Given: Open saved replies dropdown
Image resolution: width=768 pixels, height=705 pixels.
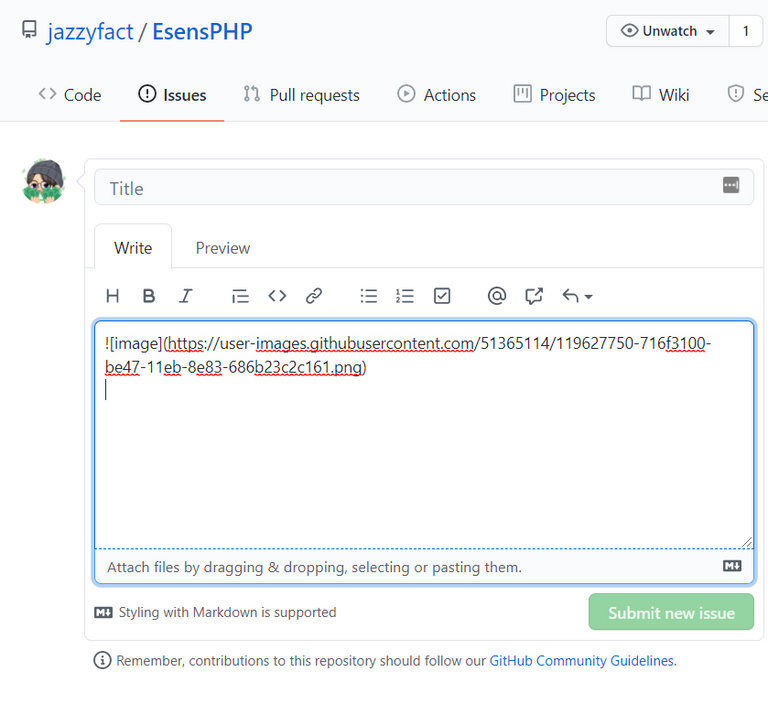Looking at the screenshot, I should pos(577,296).
